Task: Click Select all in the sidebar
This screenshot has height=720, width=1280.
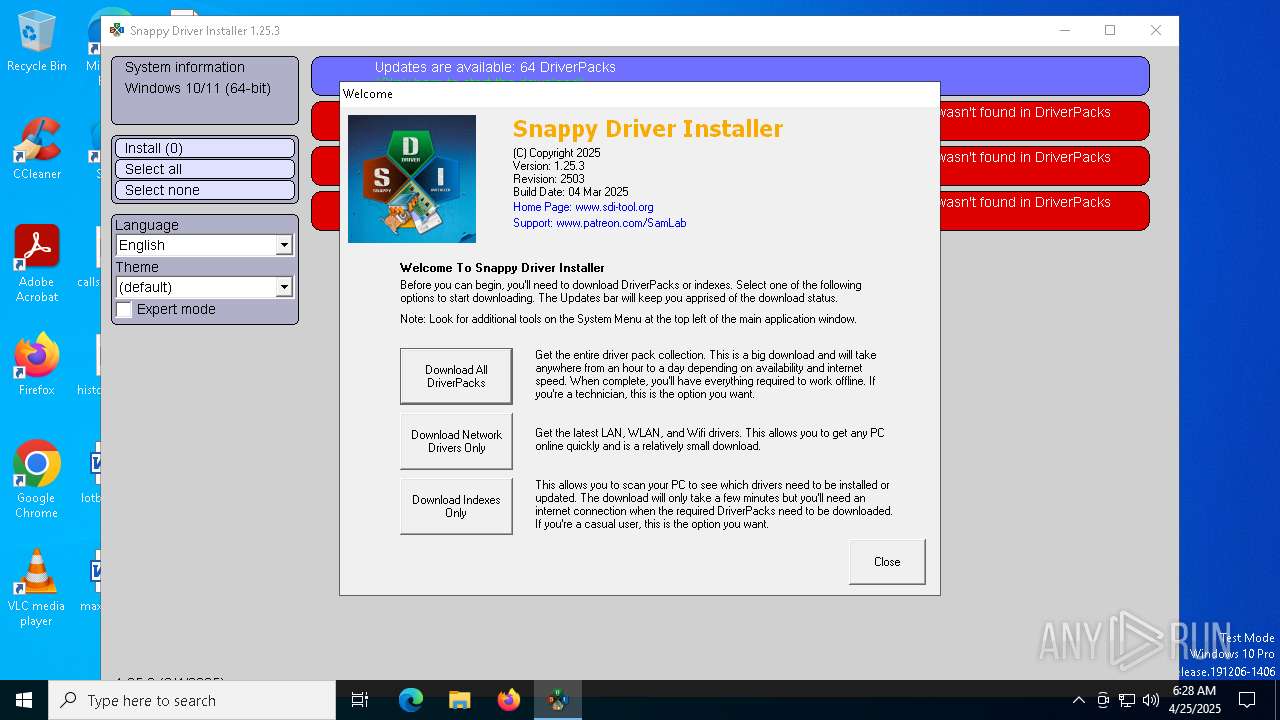Action: (205, 169)
